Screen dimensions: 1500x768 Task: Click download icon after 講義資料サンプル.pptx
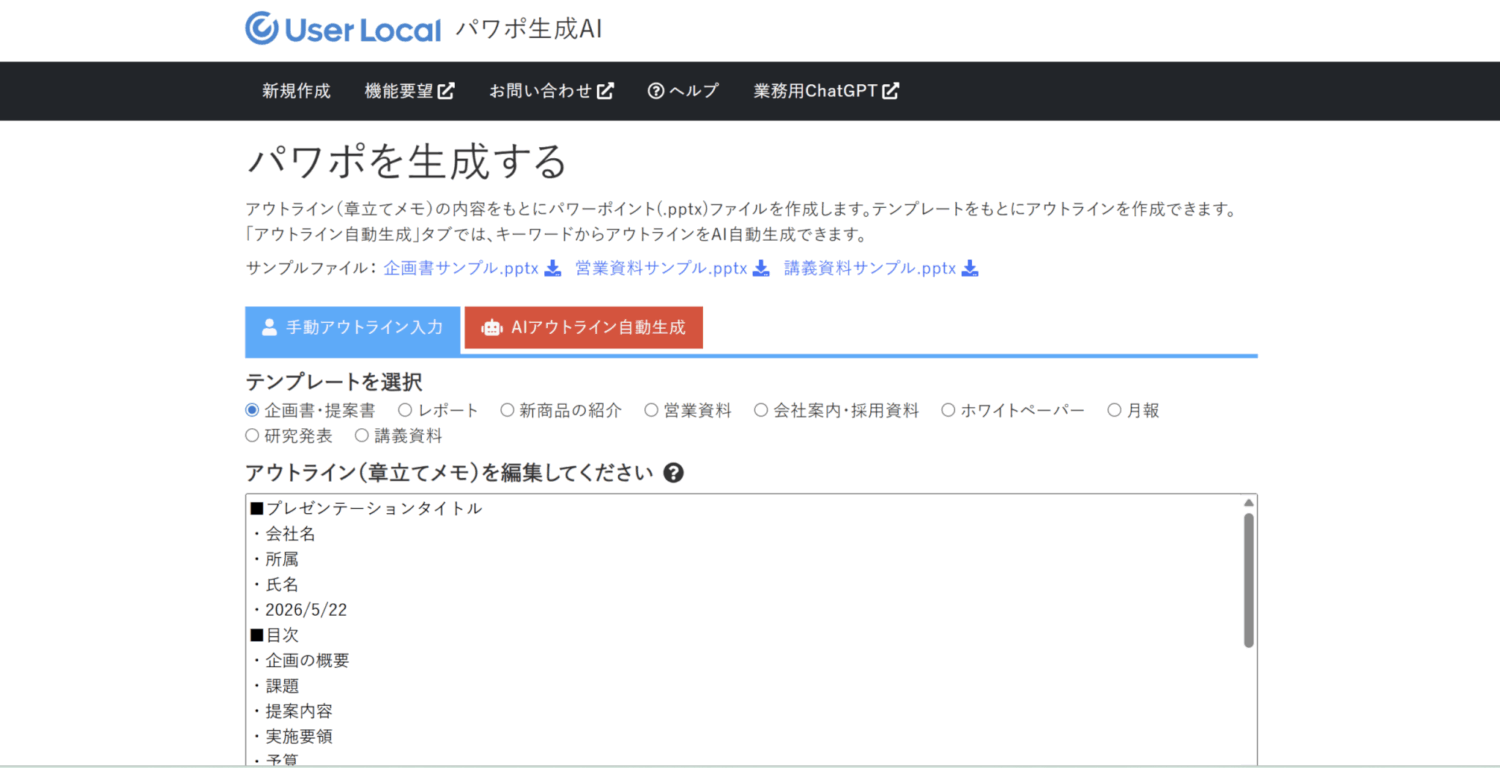[969, 268]
